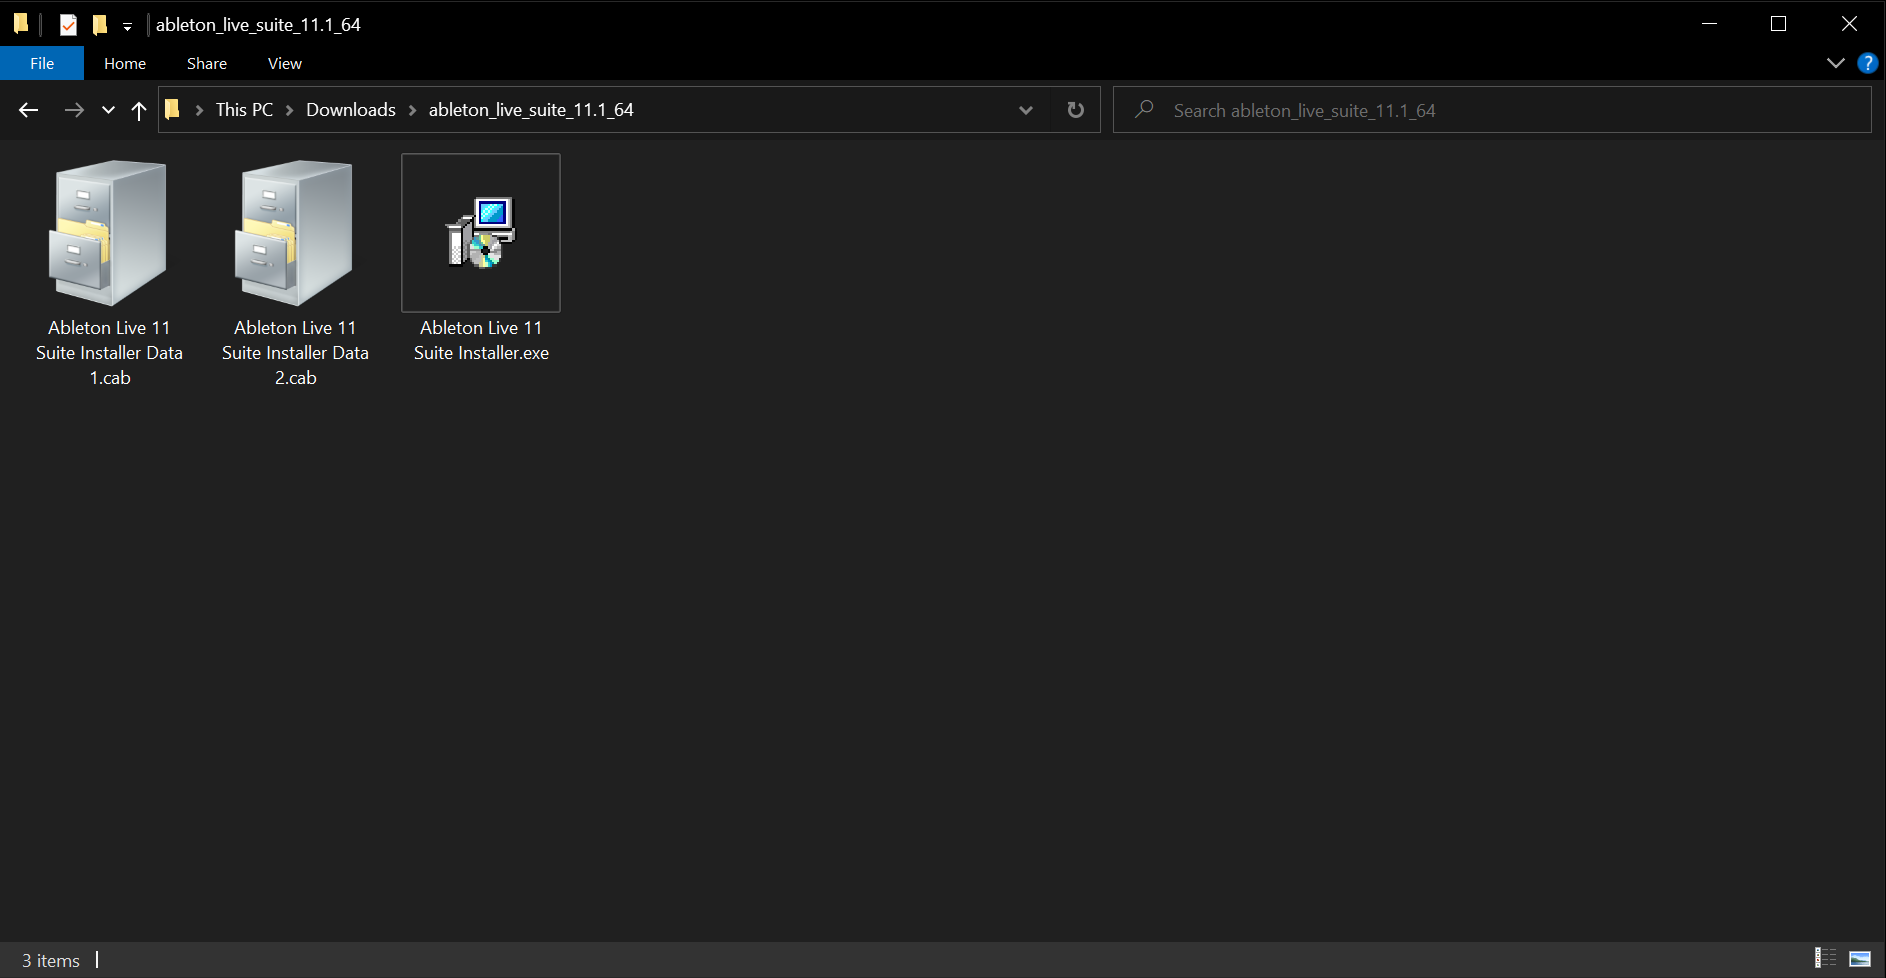The width and height of the screenshot is (1886, 978).
Task: Switch to Large icons view layout
Action: click(1860, 958)
